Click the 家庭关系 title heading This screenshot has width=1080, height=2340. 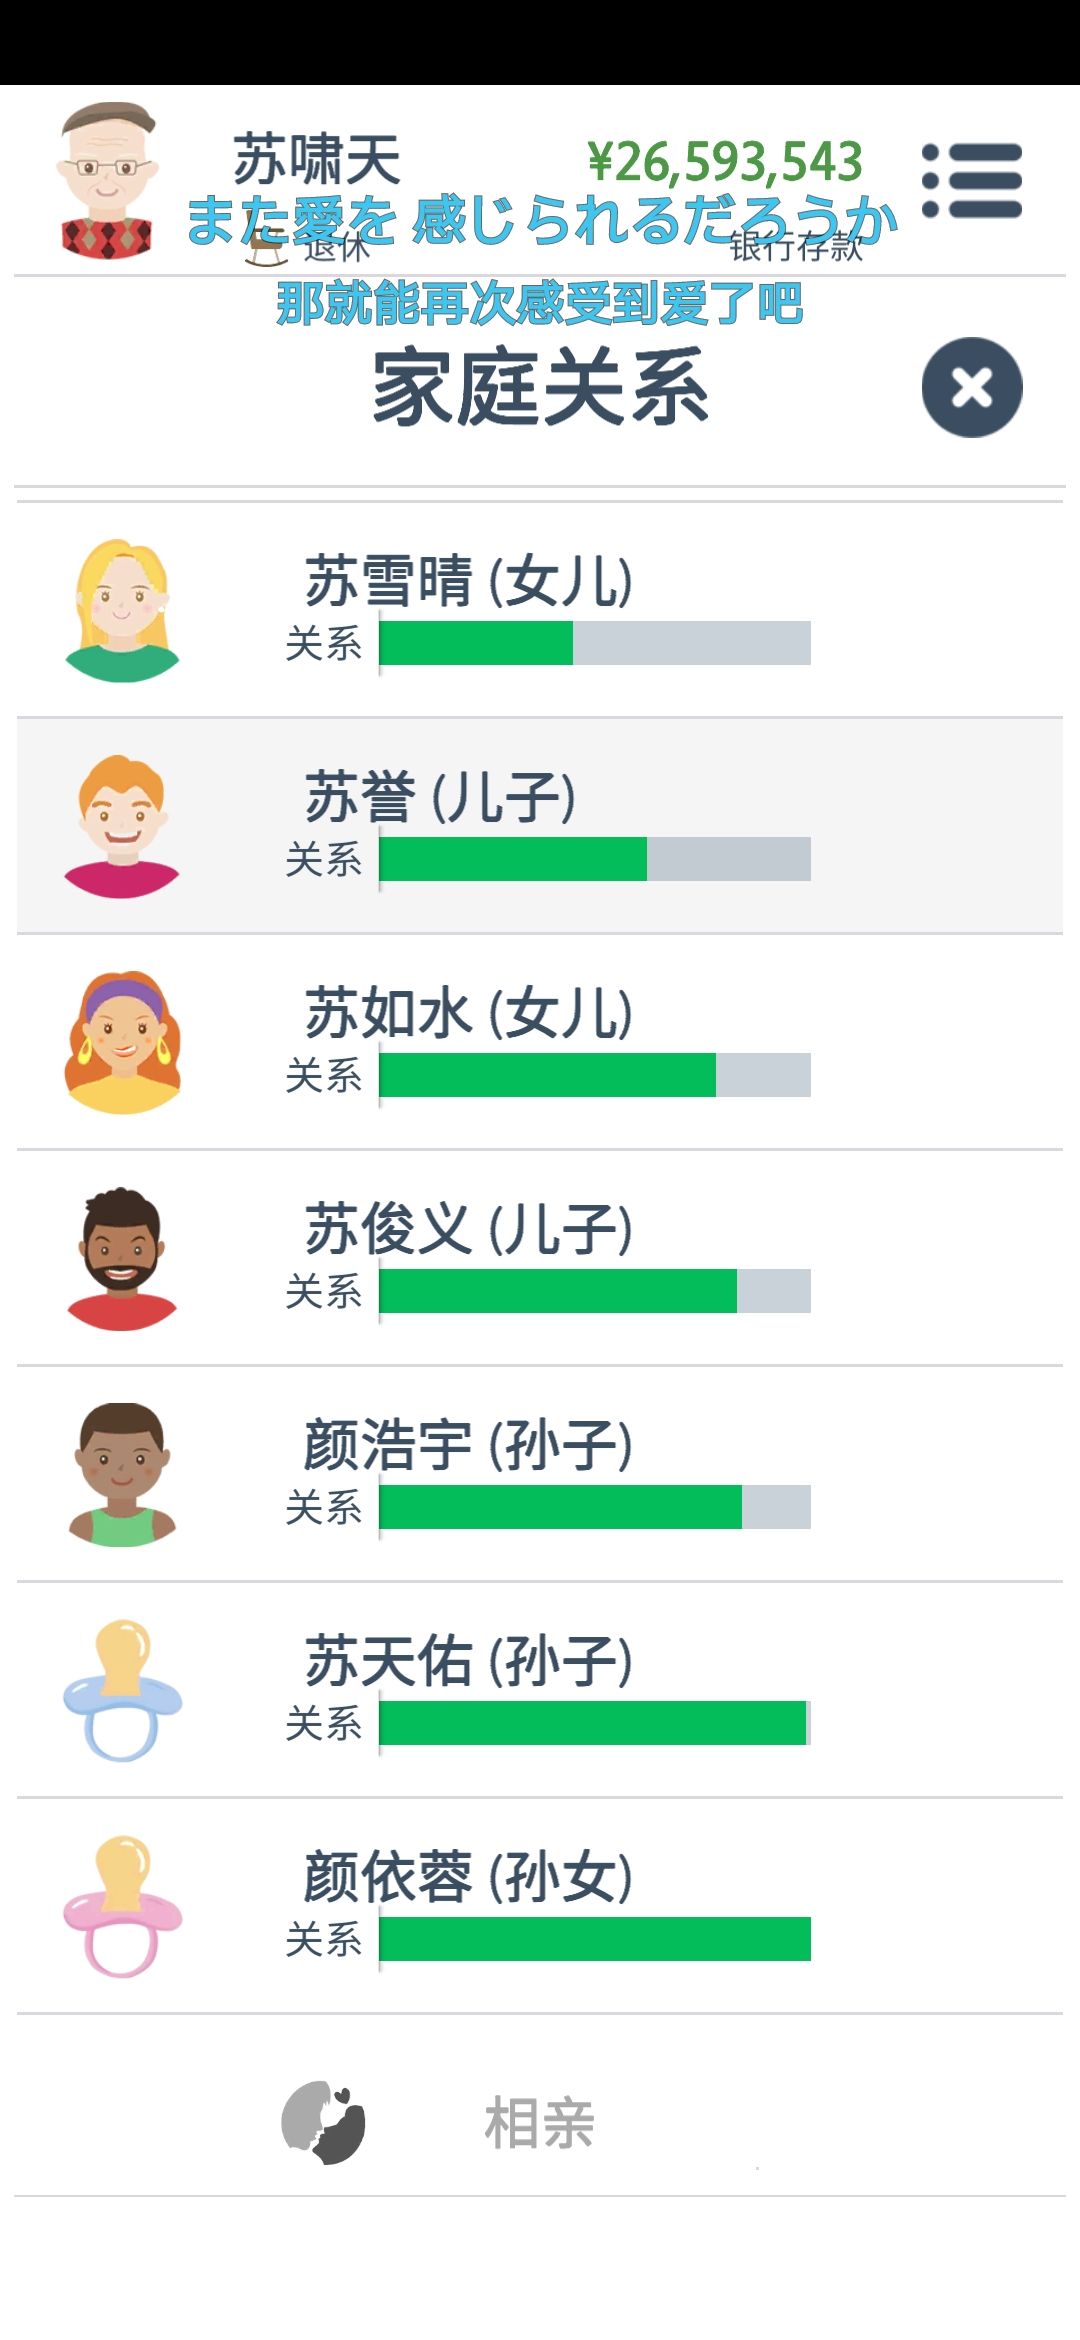pyautogui.click(x=540, y=388)
